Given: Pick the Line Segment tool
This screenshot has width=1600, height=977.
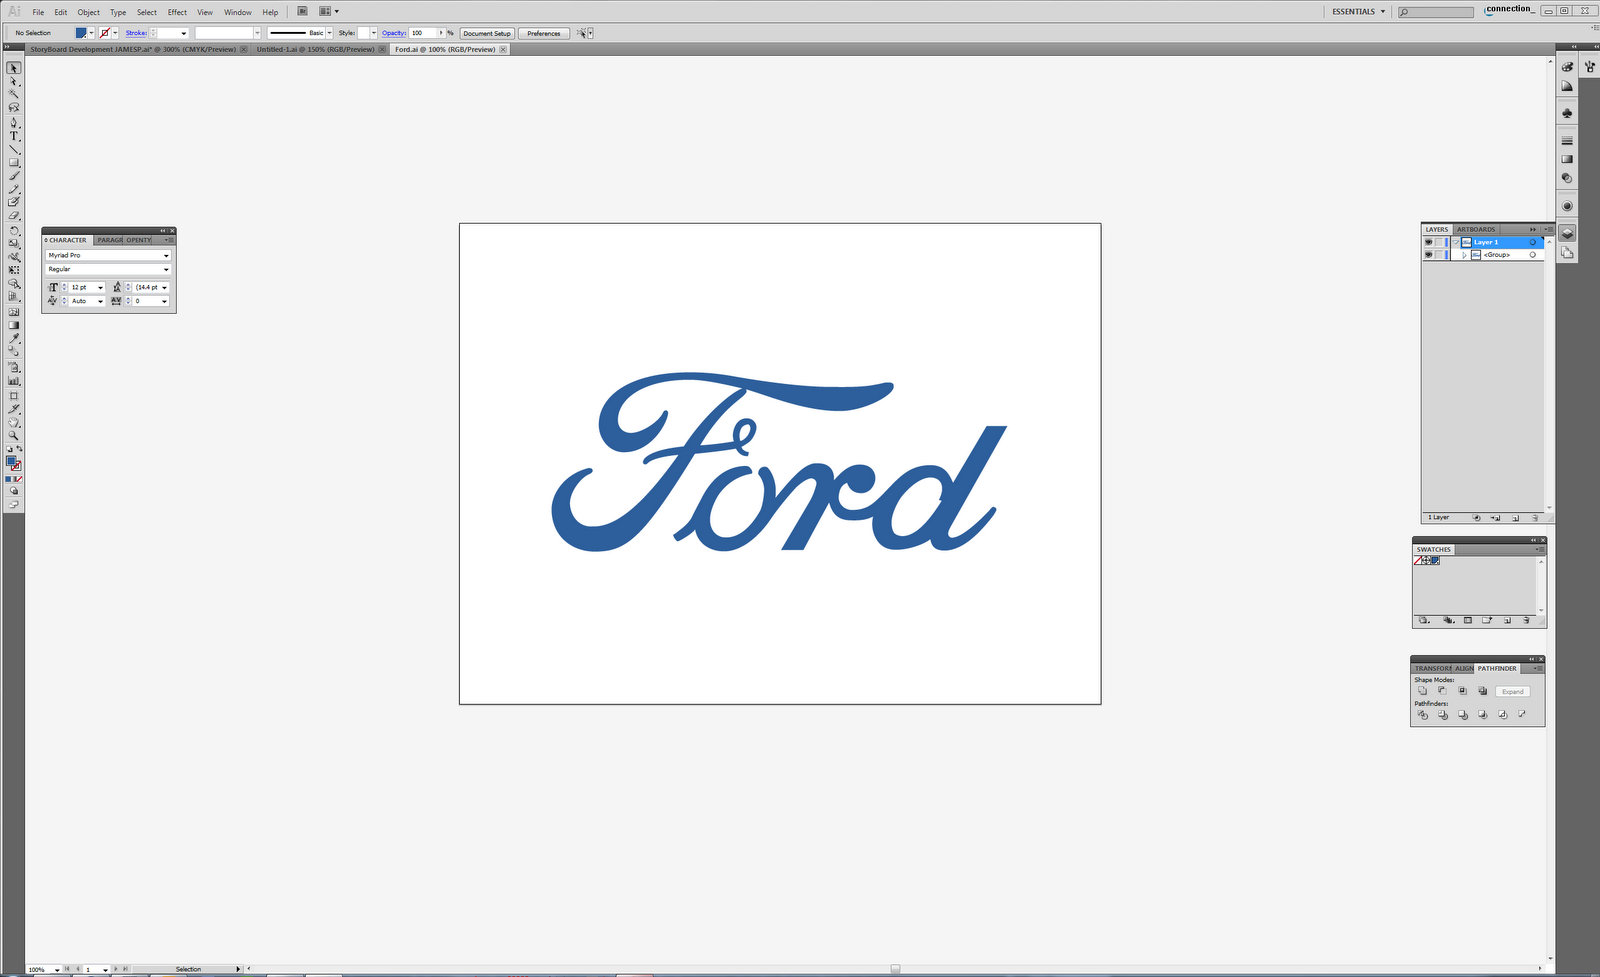Looking at the screenshot, I should (x=14, y=149).
